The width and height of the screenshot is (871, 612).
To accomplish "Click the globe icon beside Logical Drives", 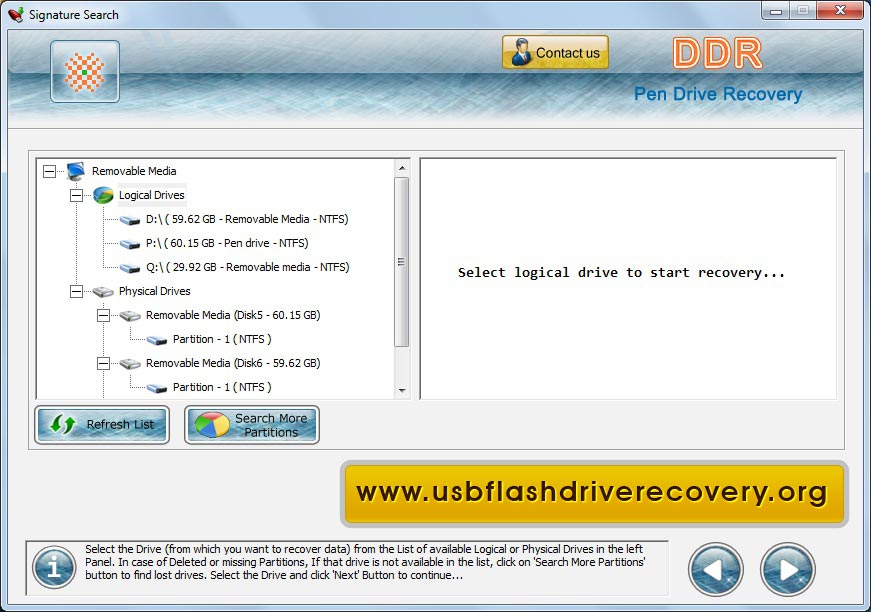I will point(103,195).
